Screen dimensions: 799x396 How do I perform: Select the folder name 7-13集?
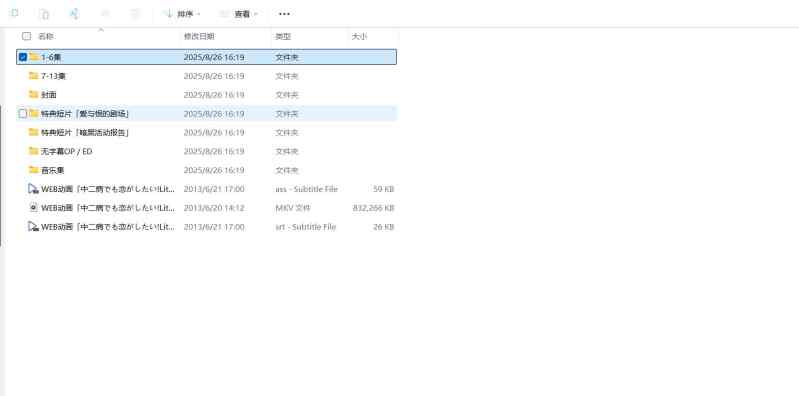pyautogui.click(x=53, y=76)
